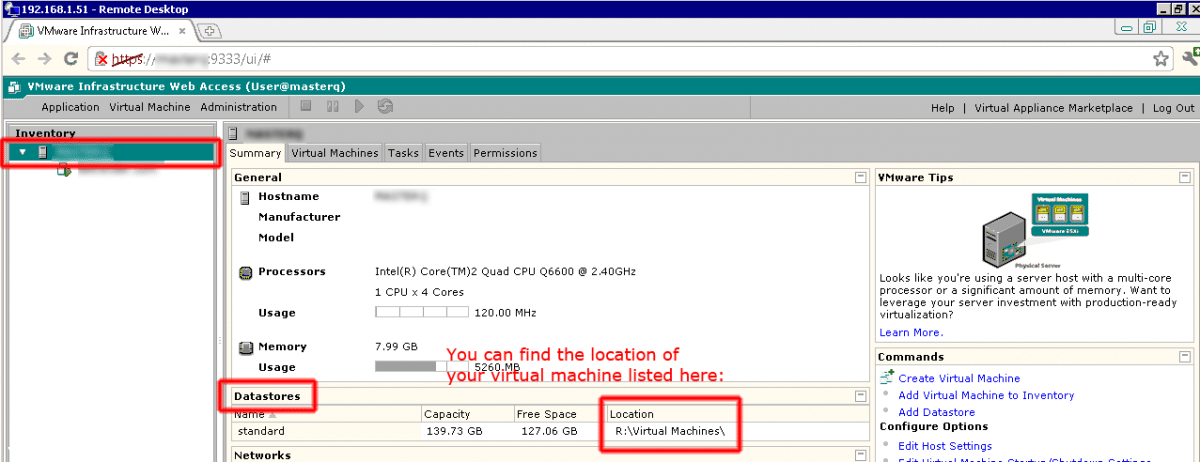This screenshot has width=1200, height=462.
Task: Switch to the Summary tab
Action: click(x=255, y=153)
